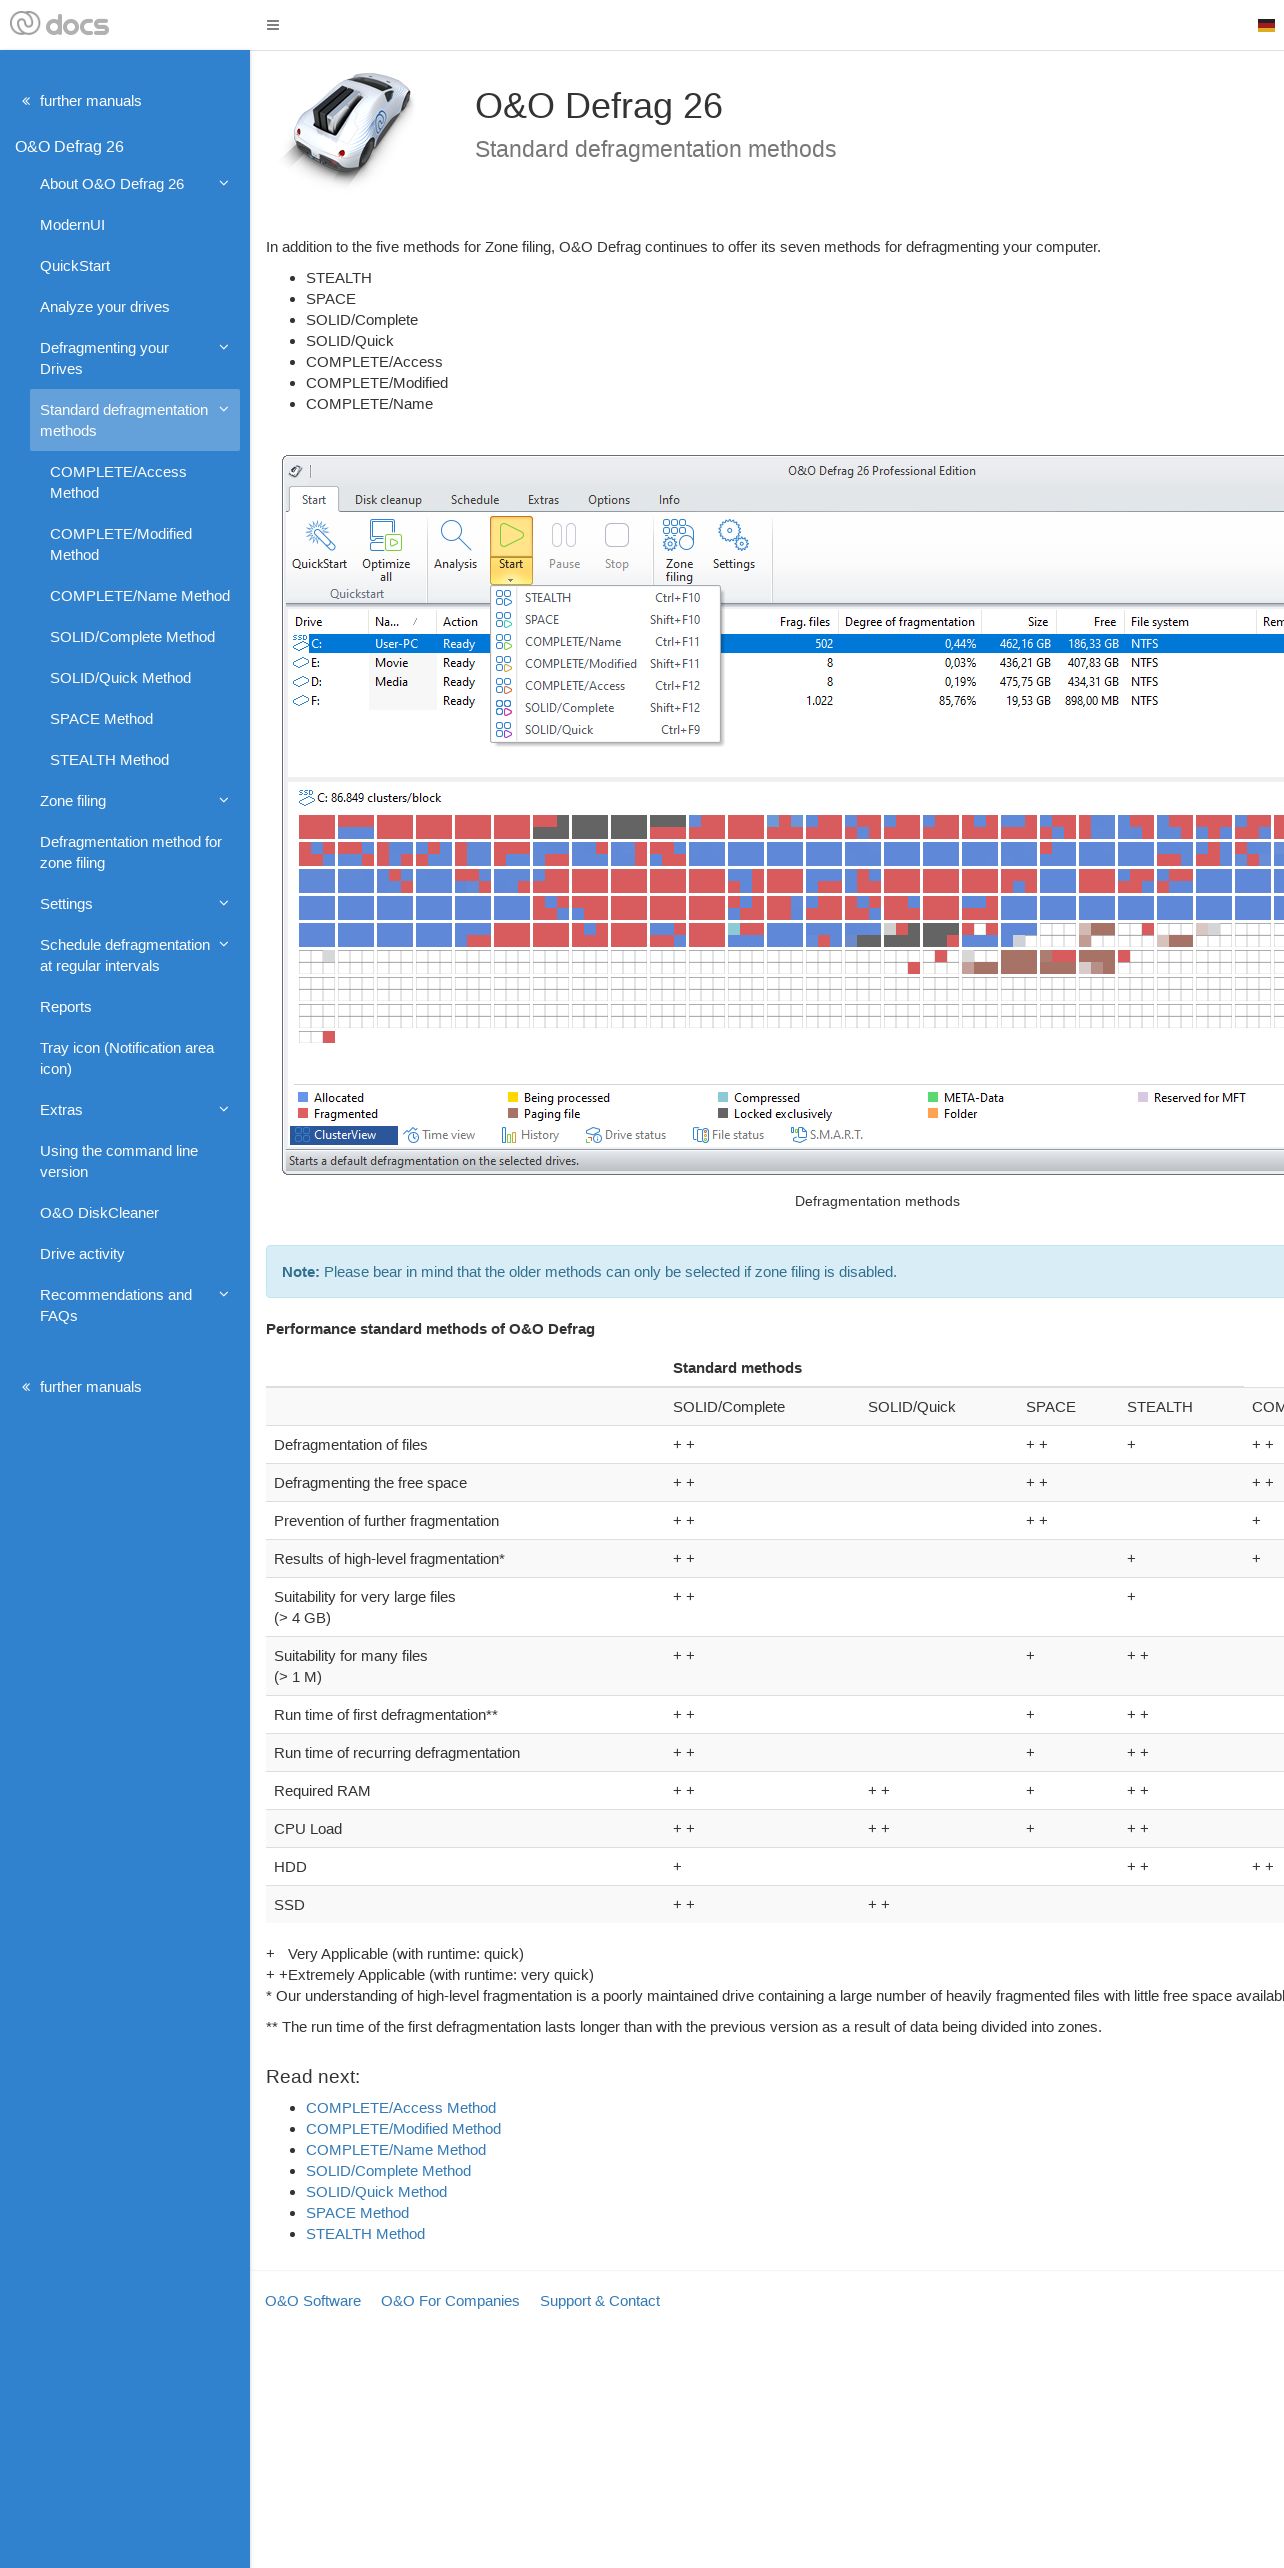Image resolution: width=1284 pixels, height=2568 pixels.
Task: Open the Start ribbon tab
Action: pyautogui.click(x=314, y=500)
